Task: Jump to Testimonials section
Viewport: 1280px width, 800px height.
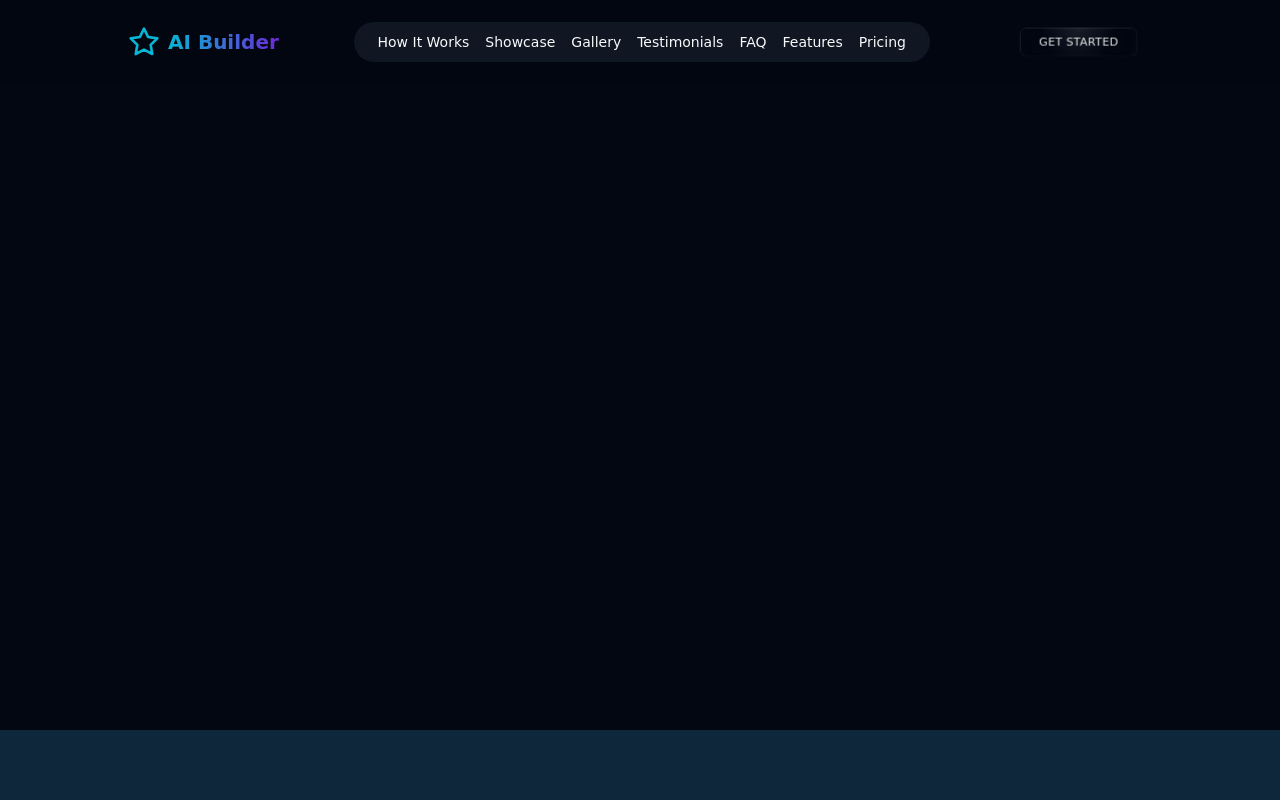Action: click(x=680, y=42)
